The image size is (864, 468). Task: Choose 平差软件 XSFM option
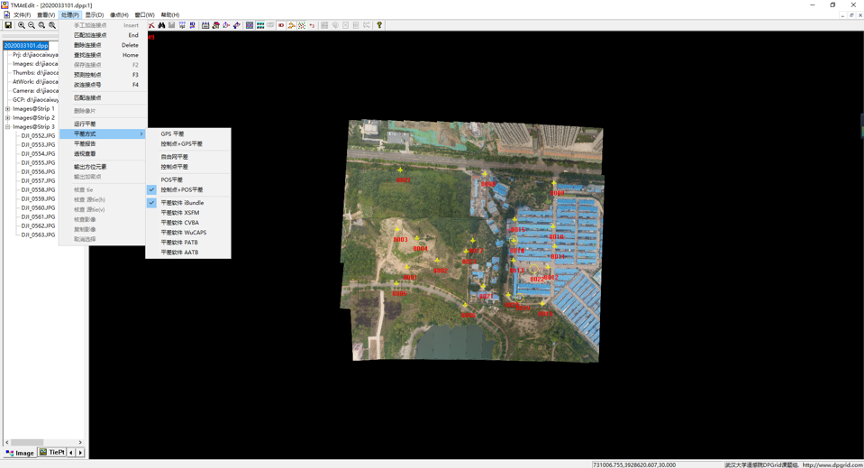click(x=188, y=213)
